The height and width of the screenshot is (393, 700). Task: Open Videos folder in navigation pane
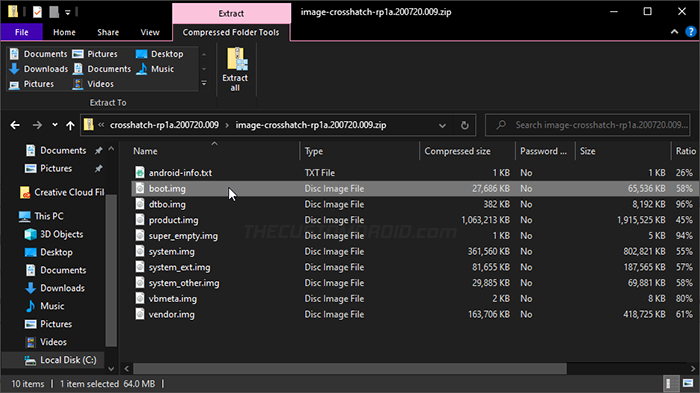pos(46,342)
